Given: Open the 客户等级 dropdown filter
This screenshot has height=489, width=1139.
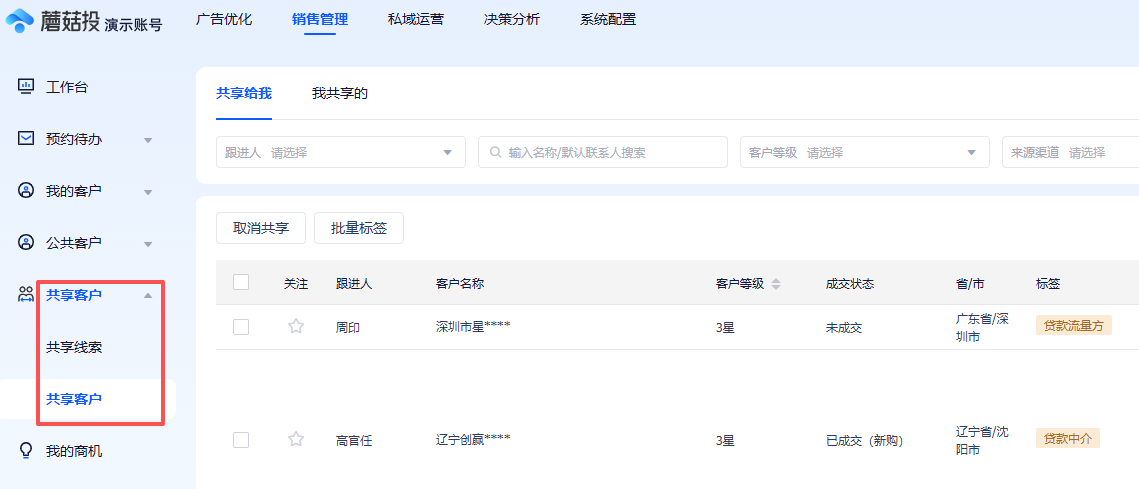Looking at the screenshot, I should click(x=864, y=153).
